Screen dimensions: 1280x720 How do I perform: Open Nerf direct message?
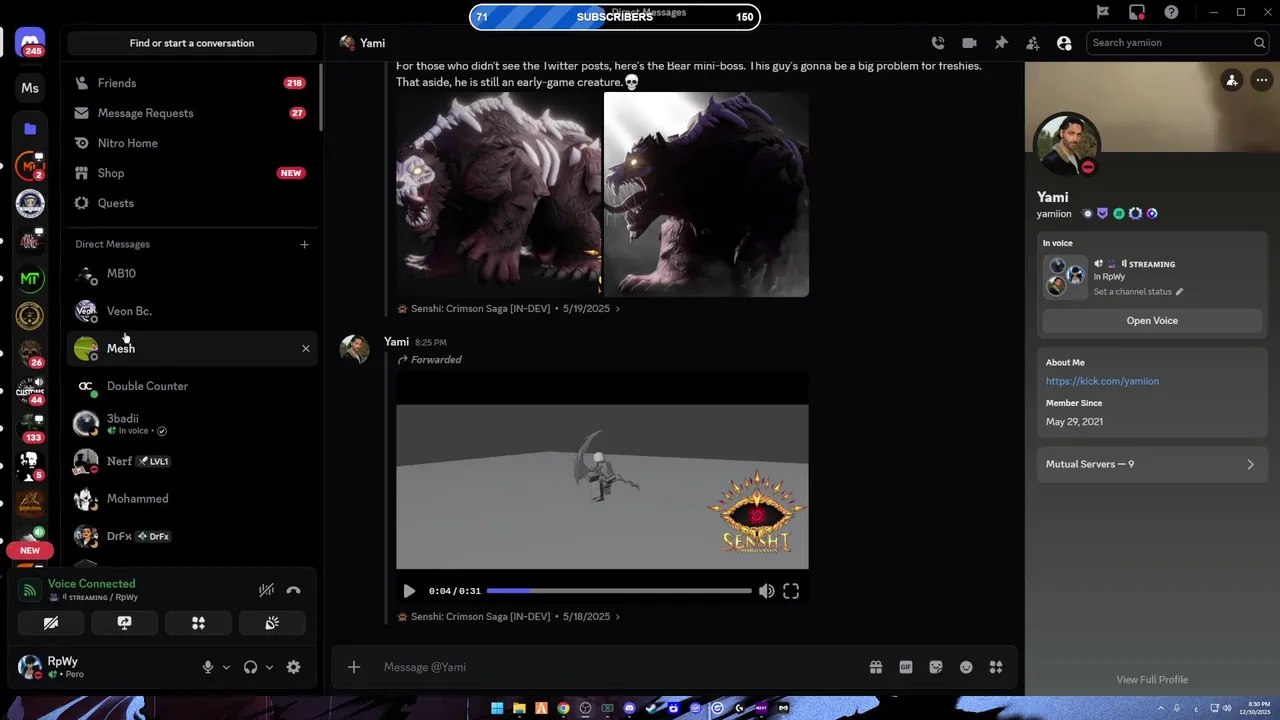click(x=191, y=461)
